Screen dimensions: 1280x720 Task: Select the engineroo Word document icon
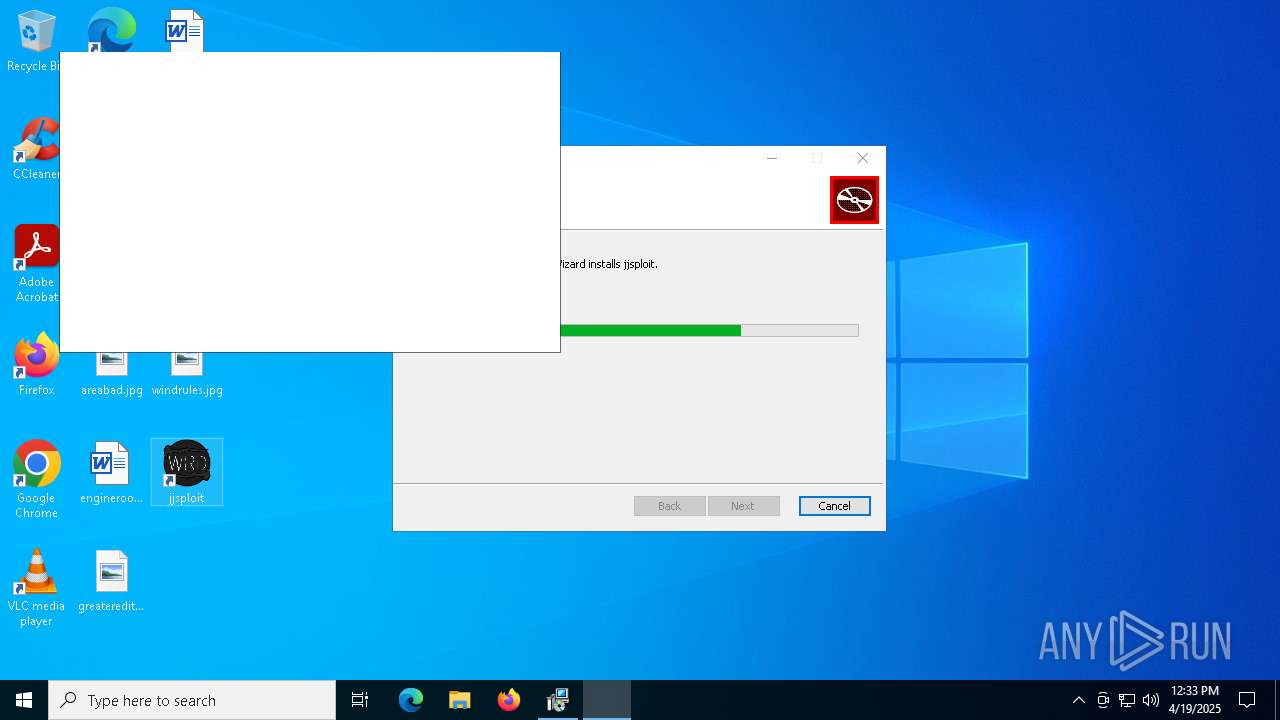[x=111, y=472]
